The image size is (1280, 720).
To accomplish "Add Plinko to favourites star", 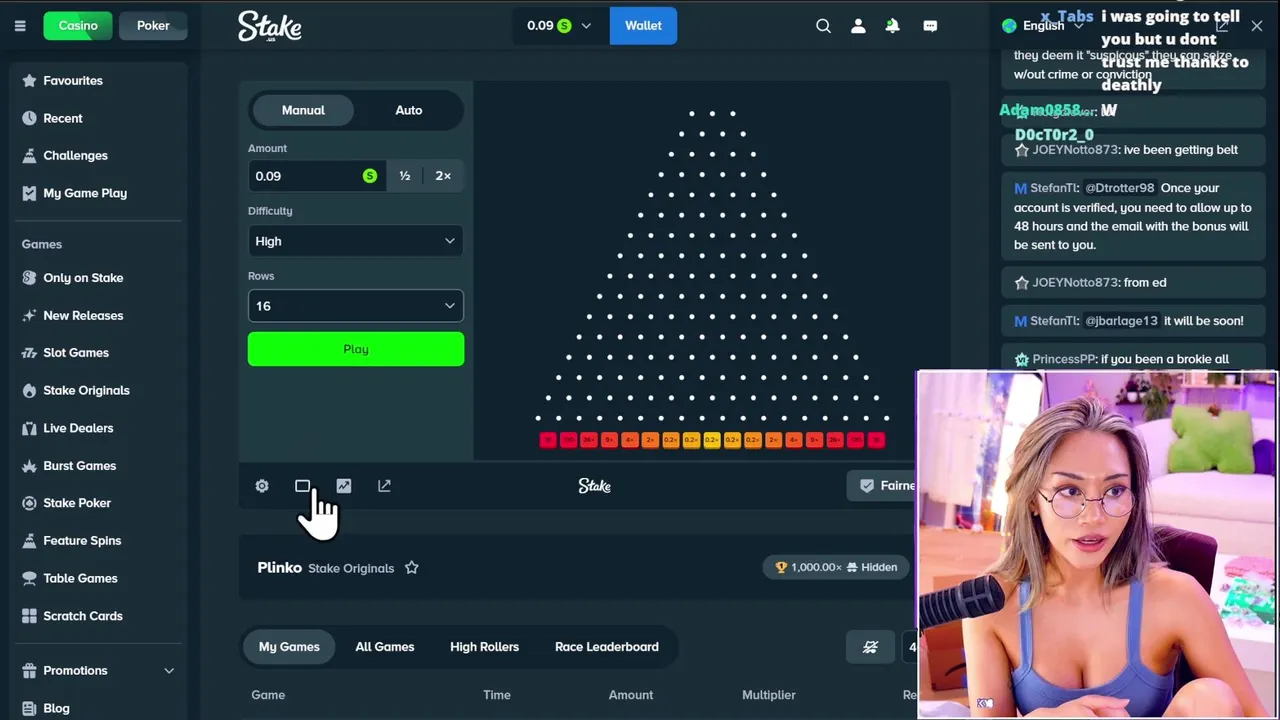I will [x=412, y=568].
